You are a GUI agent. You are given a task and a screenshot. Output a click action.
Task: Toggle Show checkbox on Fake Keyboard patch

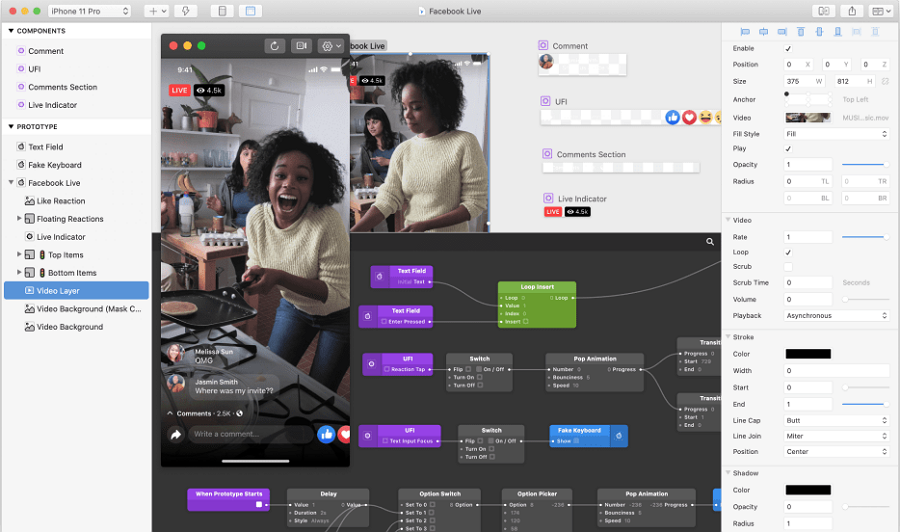[x=576, y=441]
